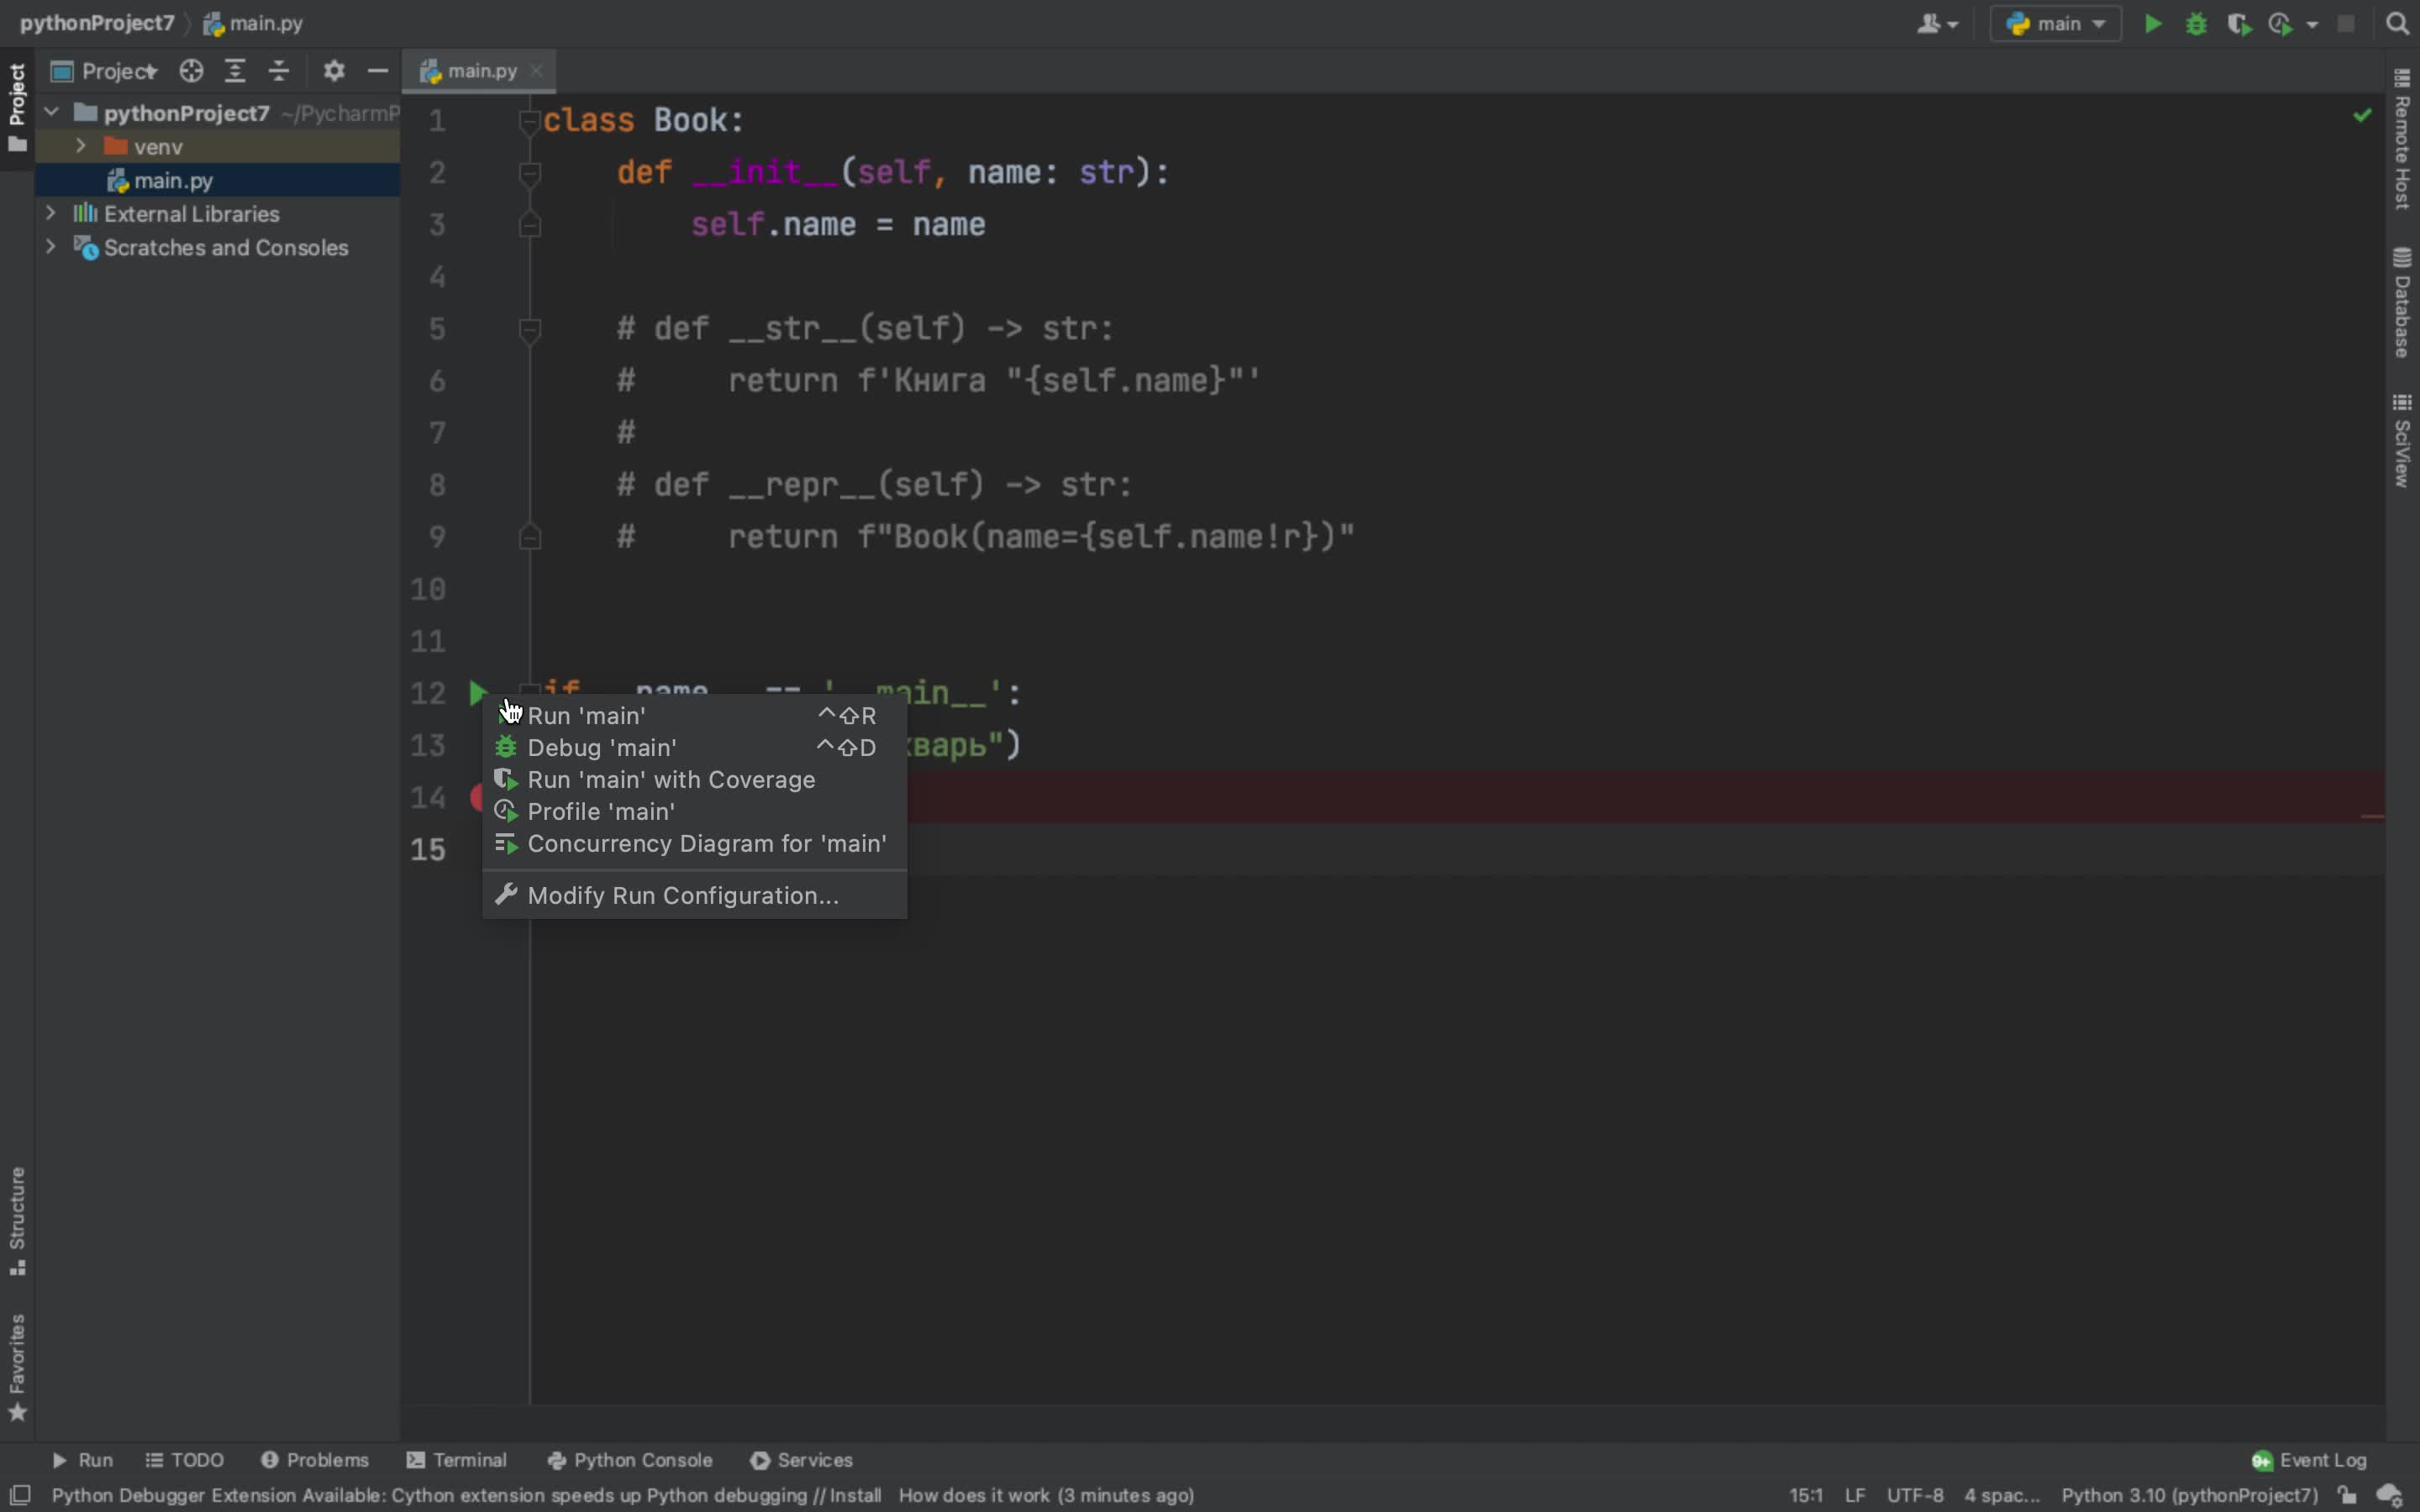The image size is (2420, 1512).
Task: Open the Services tool window
Action: pyautogui.click(x=801, y=1460)
